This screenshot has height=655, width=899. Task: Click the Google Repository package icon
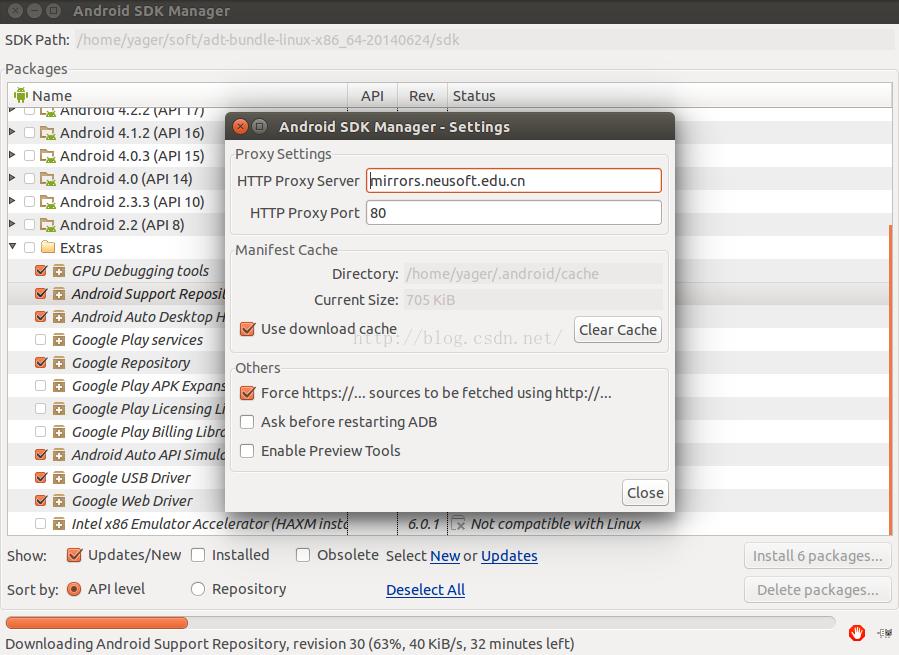[59, 363]
